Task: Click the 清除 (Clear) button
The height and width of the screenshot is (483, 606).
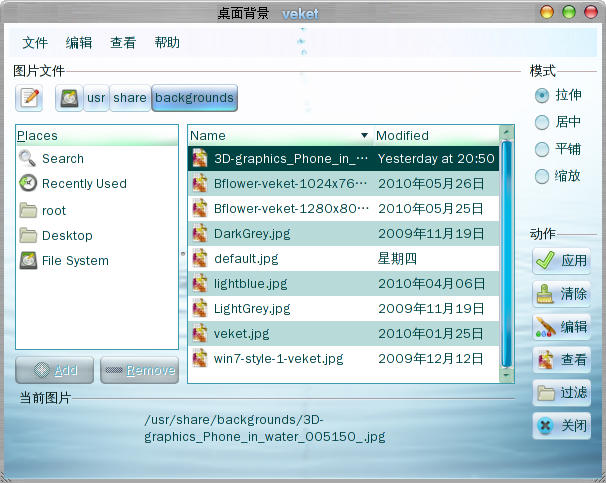Action: click(x=562, y=294)
